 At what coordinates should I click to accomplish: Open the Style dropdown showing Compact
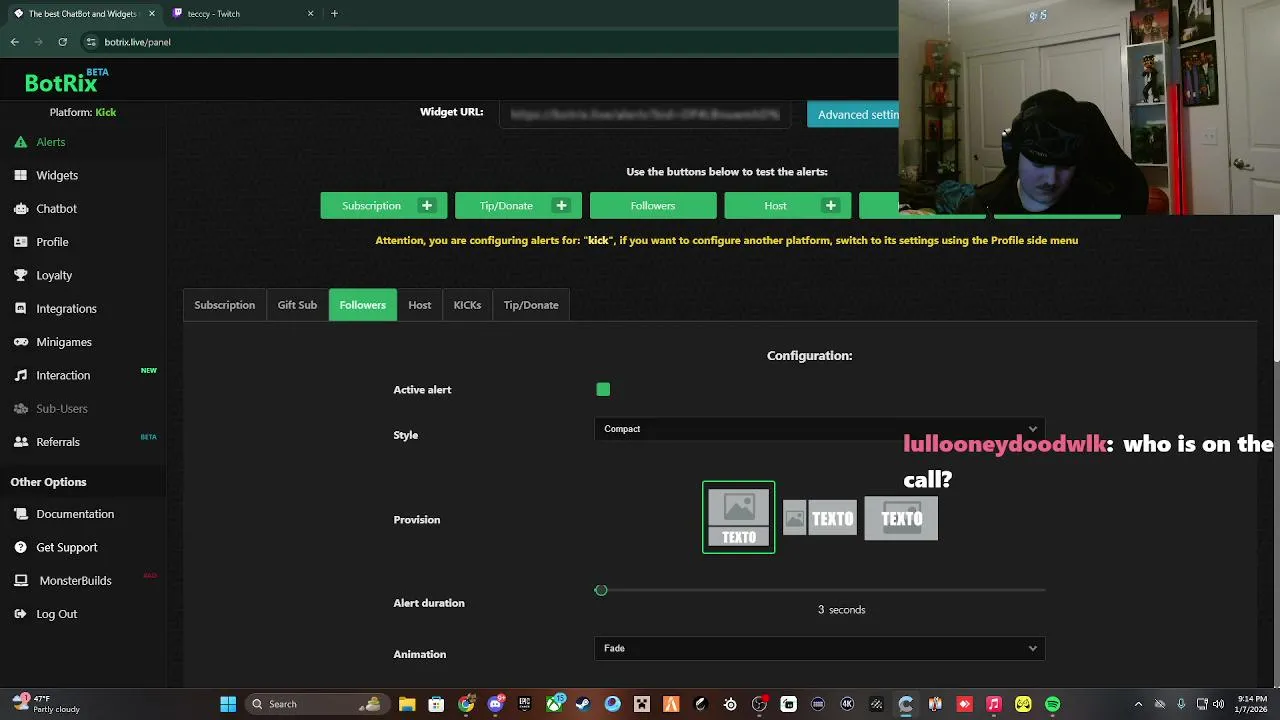pos(820,429)
